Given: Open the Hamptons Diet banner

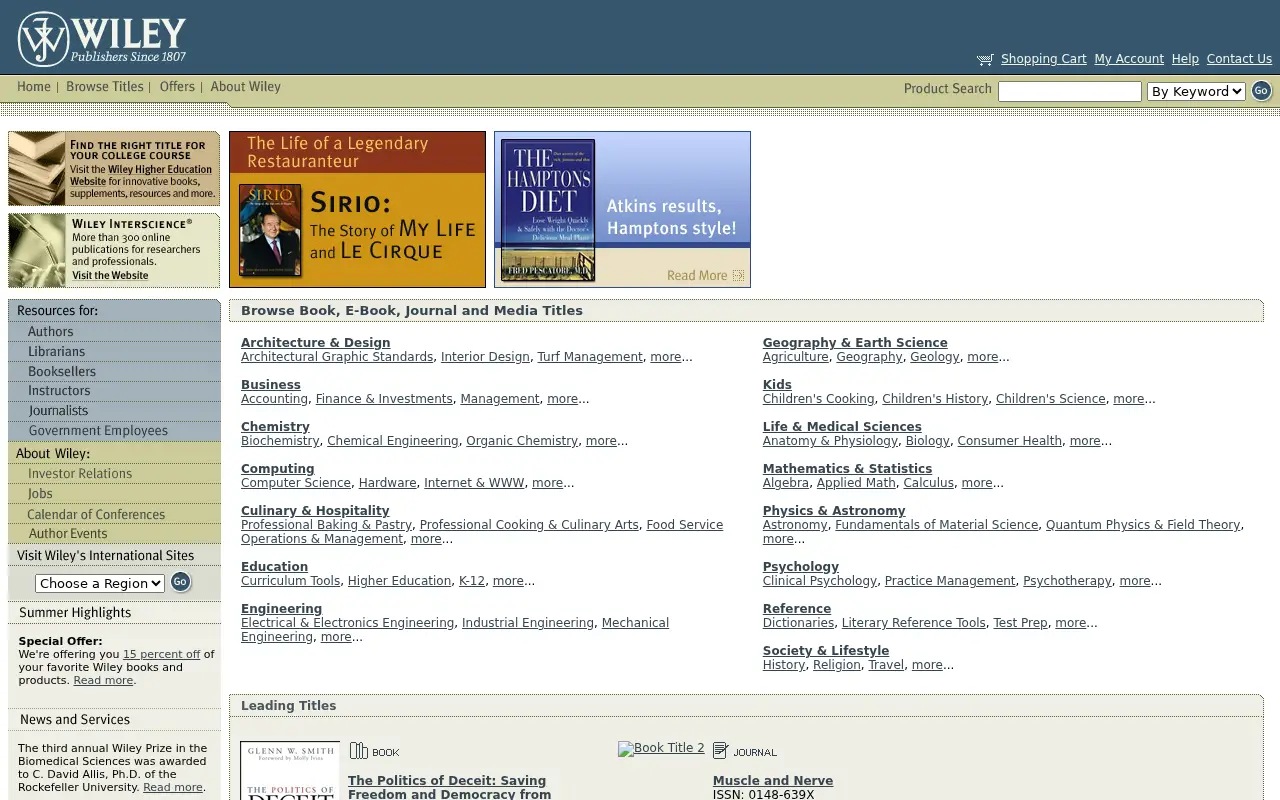Looking at the screenshot, I should click(x=622, y=209).
